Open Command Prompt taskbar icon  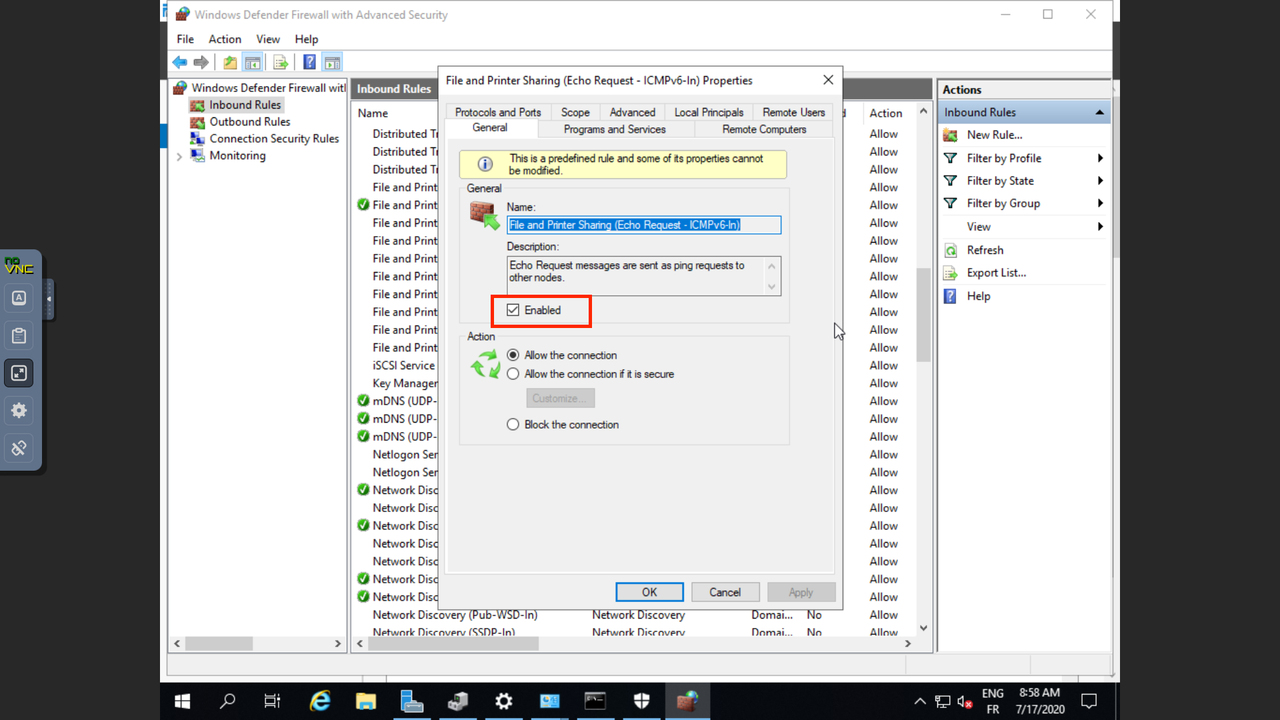click(x=595, y=701)
